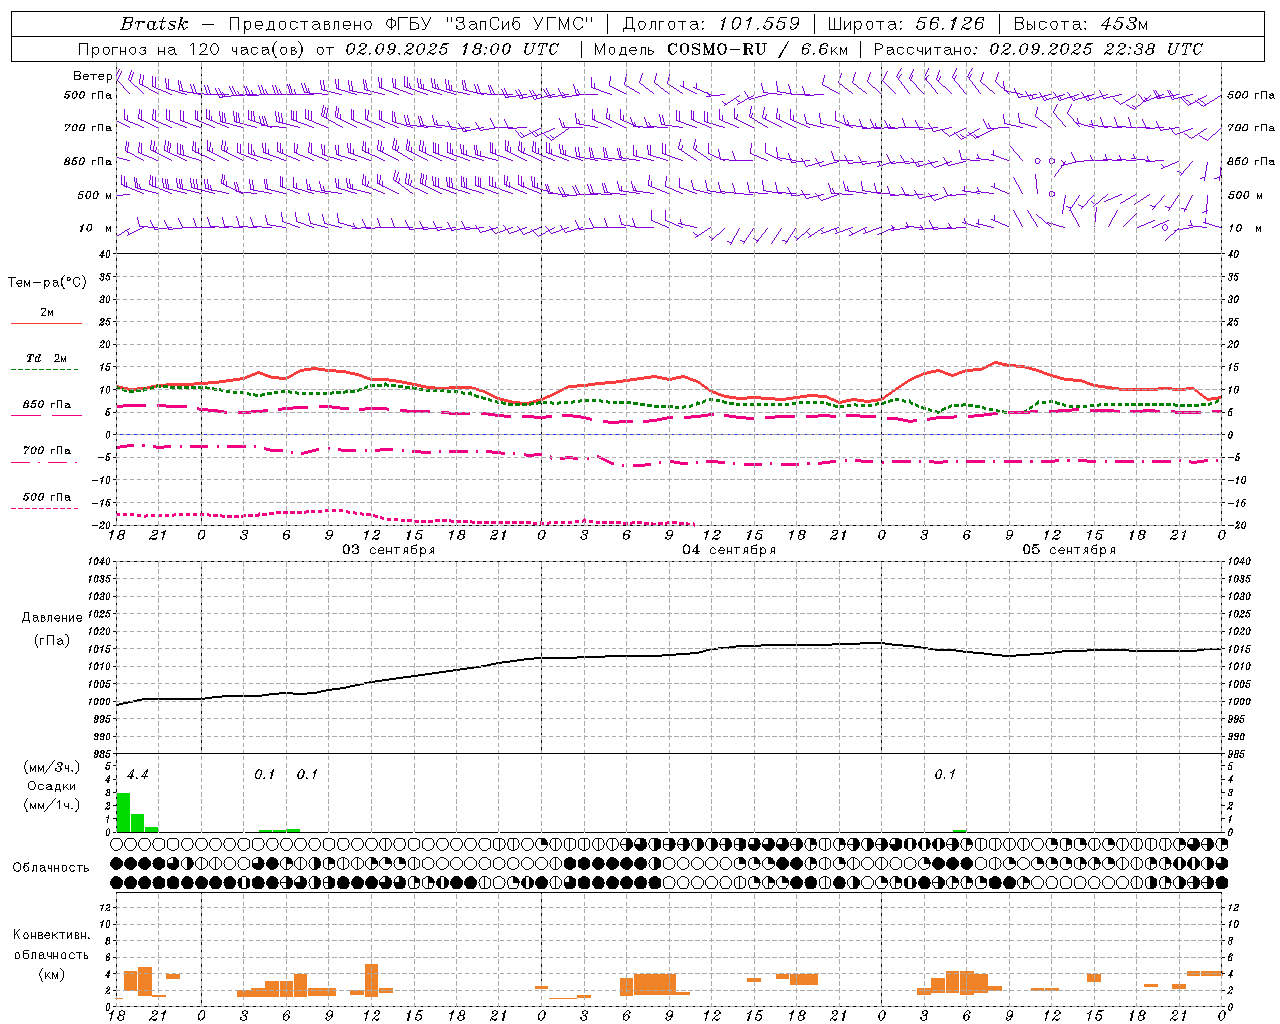Viewport: 1280px width, 1024px height.
Task: Click the Долгота: 101.559 value
Action: (x=711, y=24)
